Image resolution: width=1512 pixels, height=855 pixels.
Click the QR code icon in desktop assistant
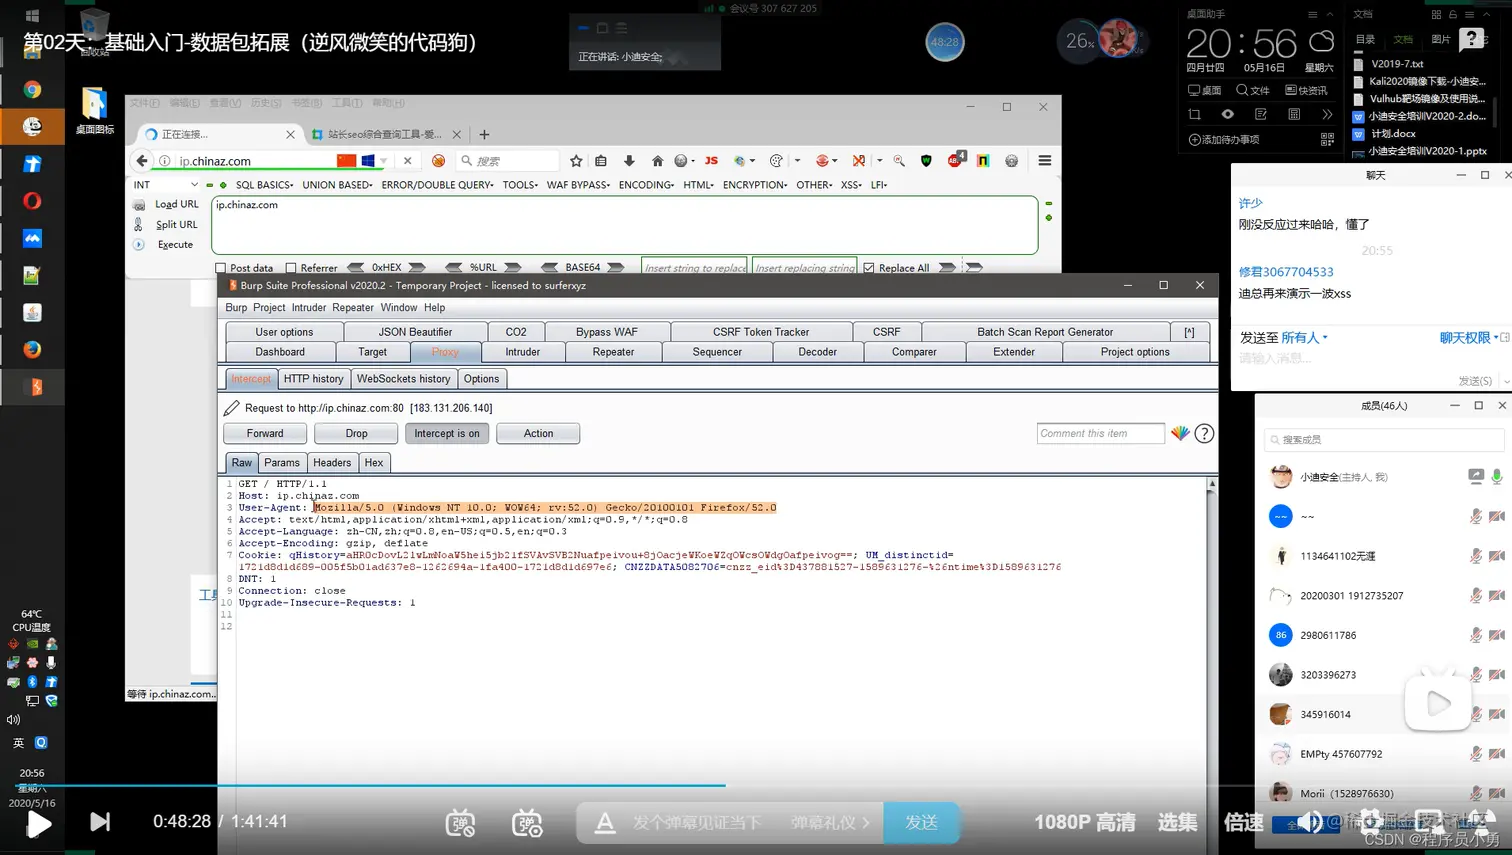tap(1327, 140)
